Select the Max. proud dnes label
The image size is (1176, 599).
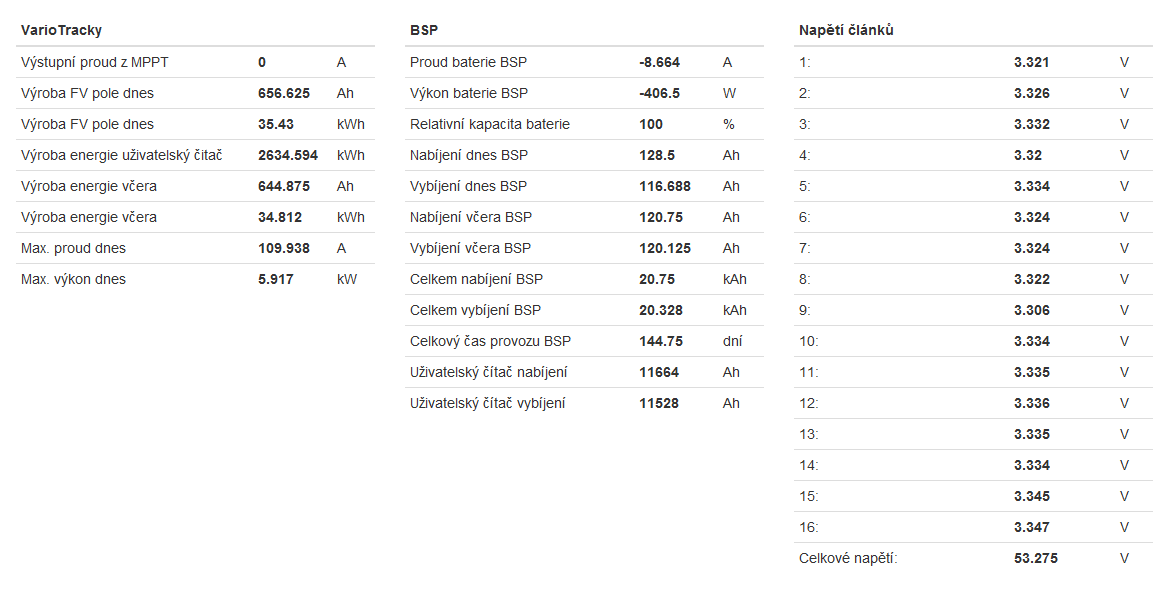(73, 248)
